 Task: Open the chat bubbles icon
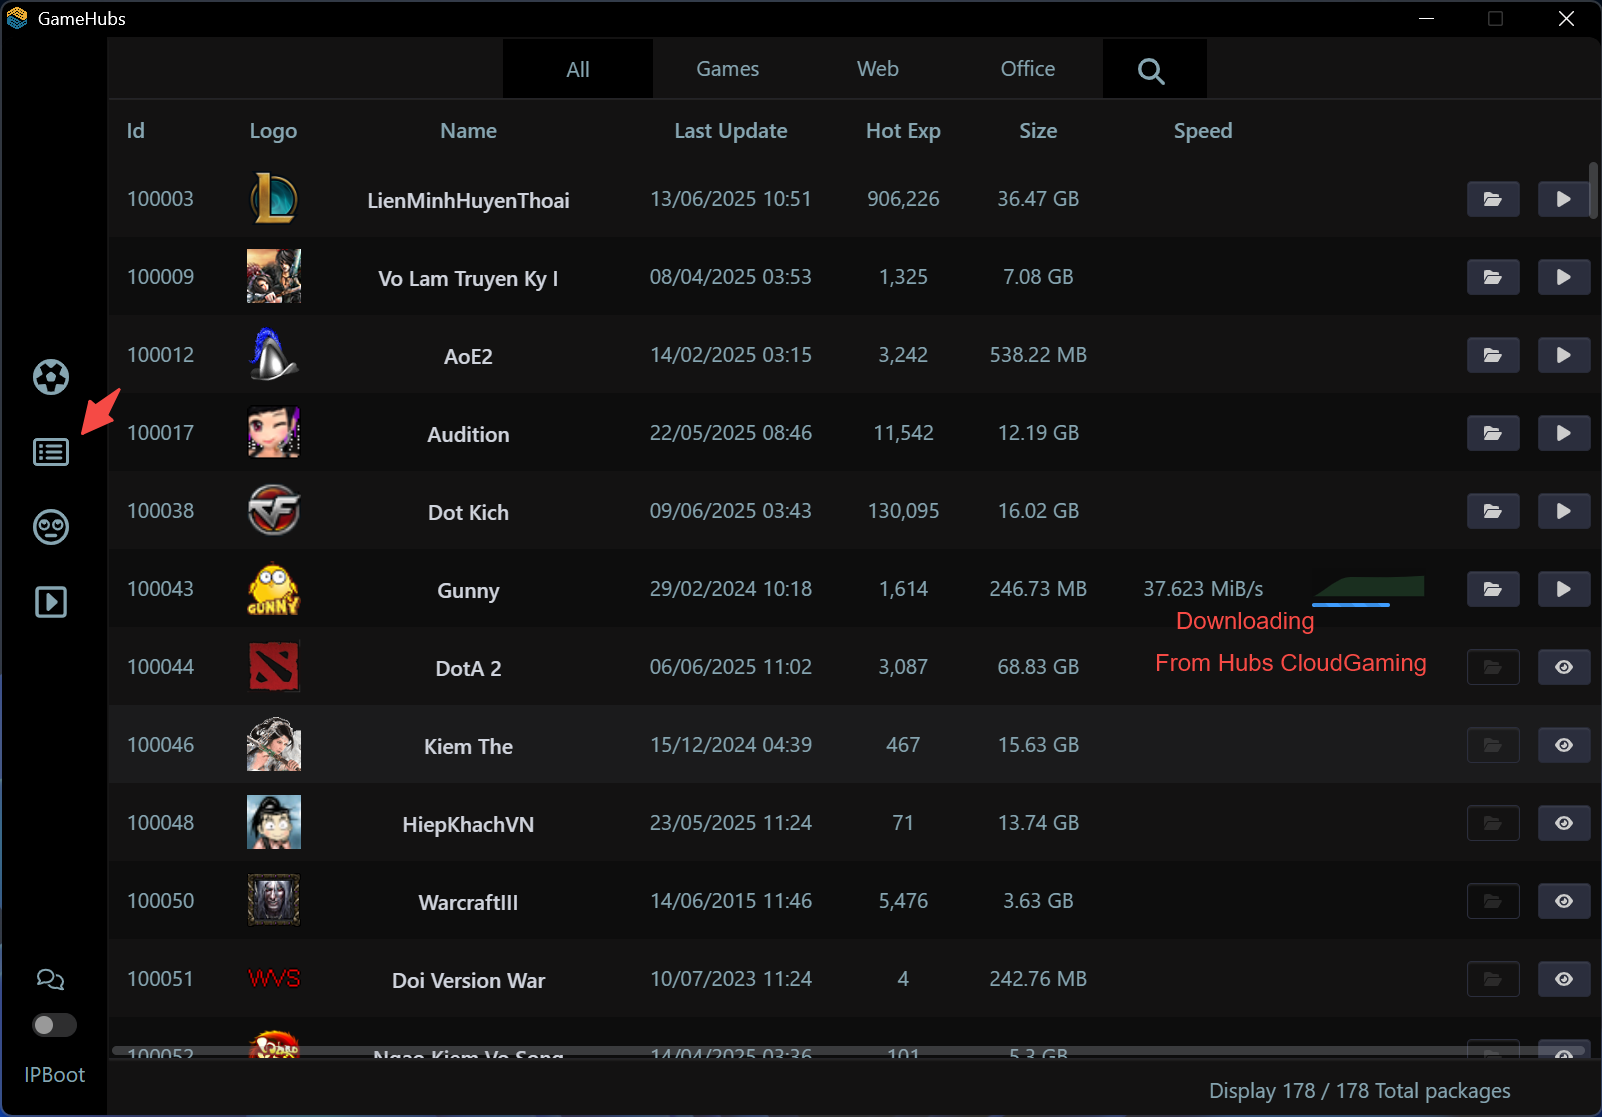(50, 980)
